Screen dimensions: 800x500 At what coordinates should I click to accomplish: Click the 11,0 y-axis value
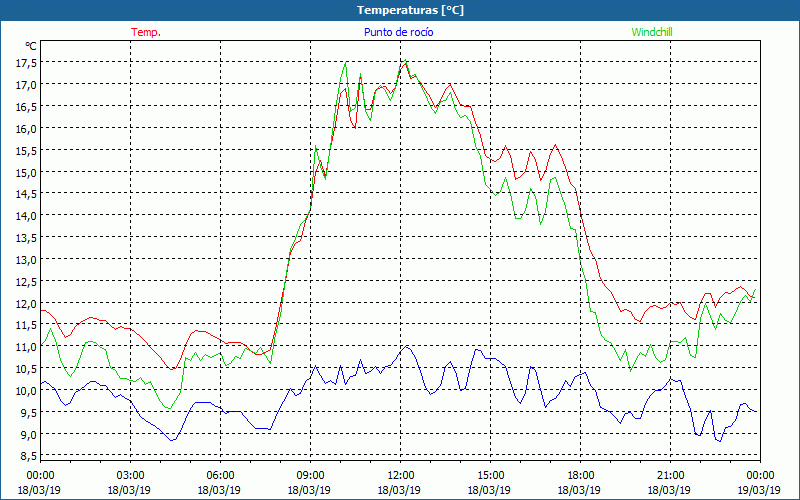pos(27,347)
